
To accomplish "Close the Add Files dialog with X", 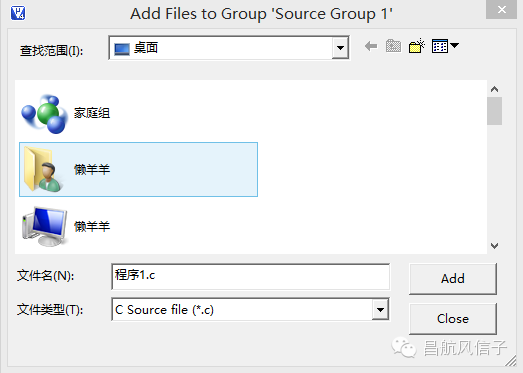I will [x=501, y=10].
